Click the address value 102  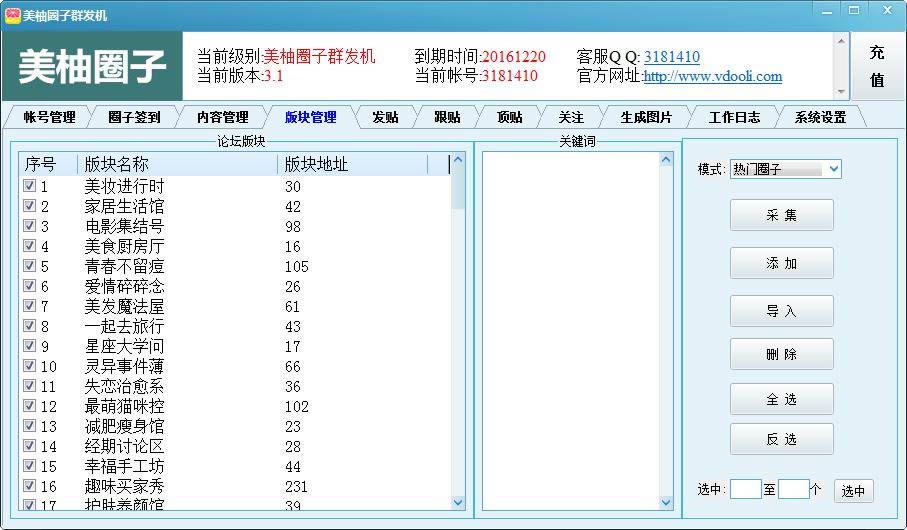pyautogui.click(x=297, y=407)
